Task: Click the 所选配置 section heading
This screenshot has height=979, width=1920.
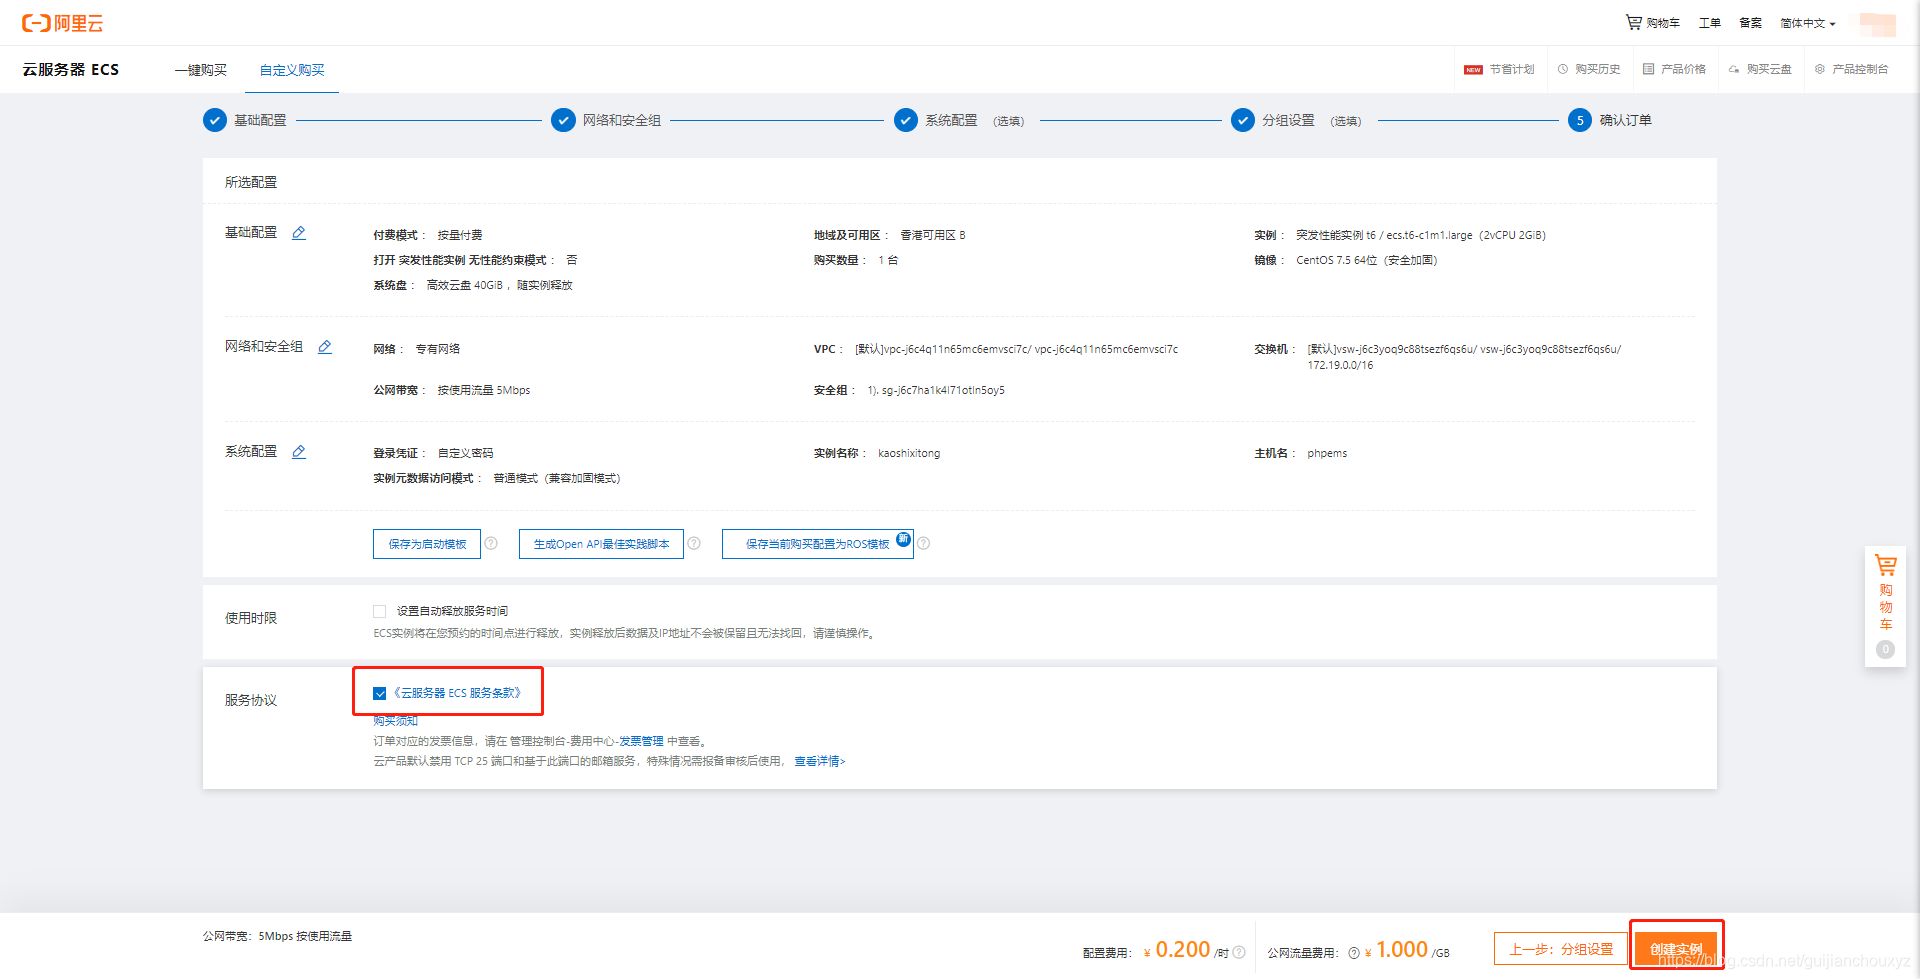Action: tap(251, 182)
